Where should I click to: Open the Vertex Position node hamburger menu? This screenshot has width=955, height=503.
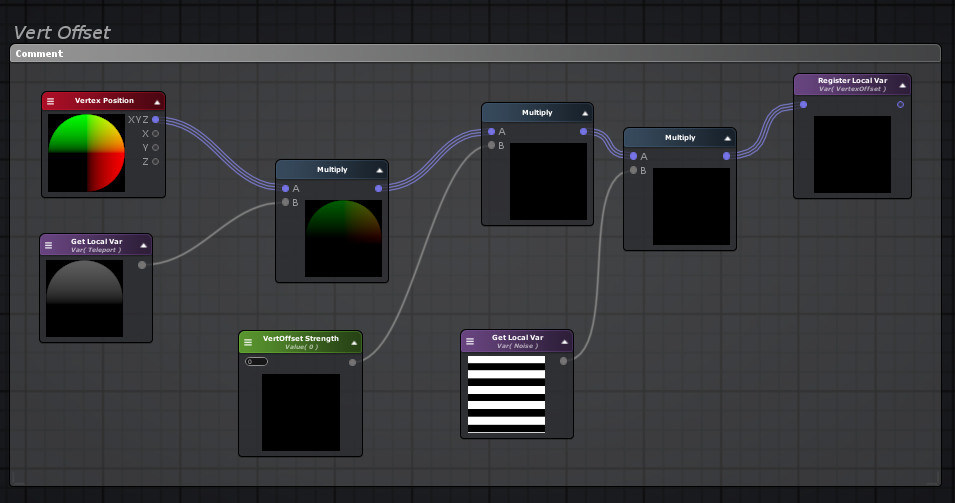pyautogui.click(x=51, y=101)
